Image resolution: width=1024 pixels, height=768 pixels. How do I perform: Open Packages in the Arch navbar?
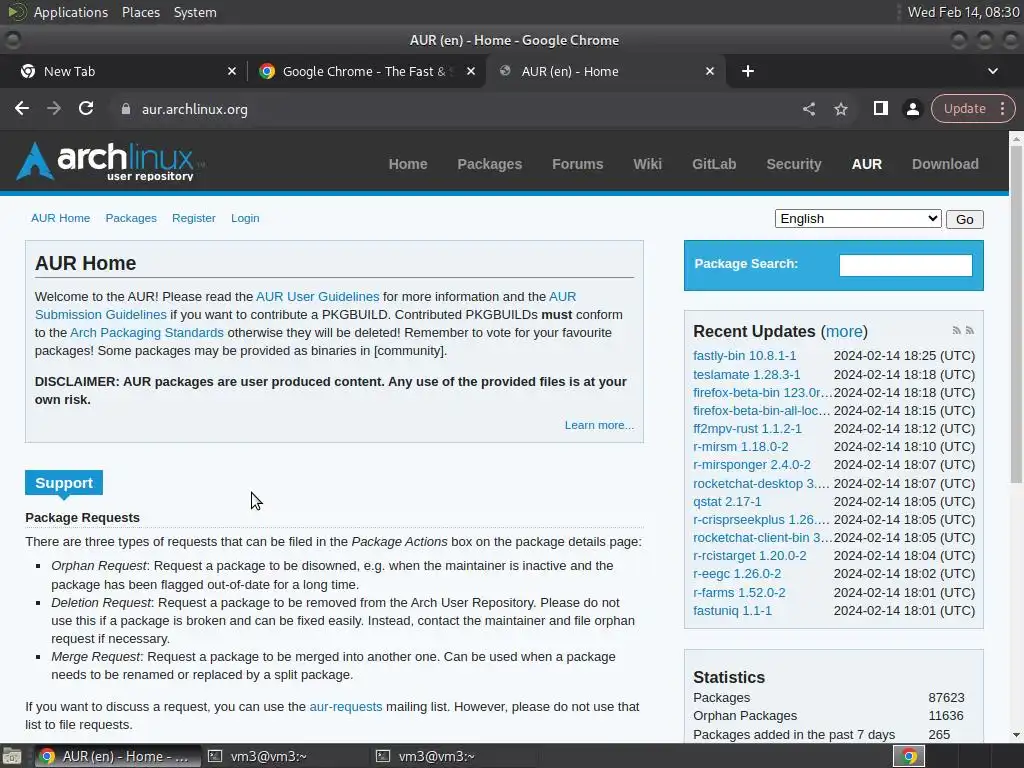(x=489, y=164)
